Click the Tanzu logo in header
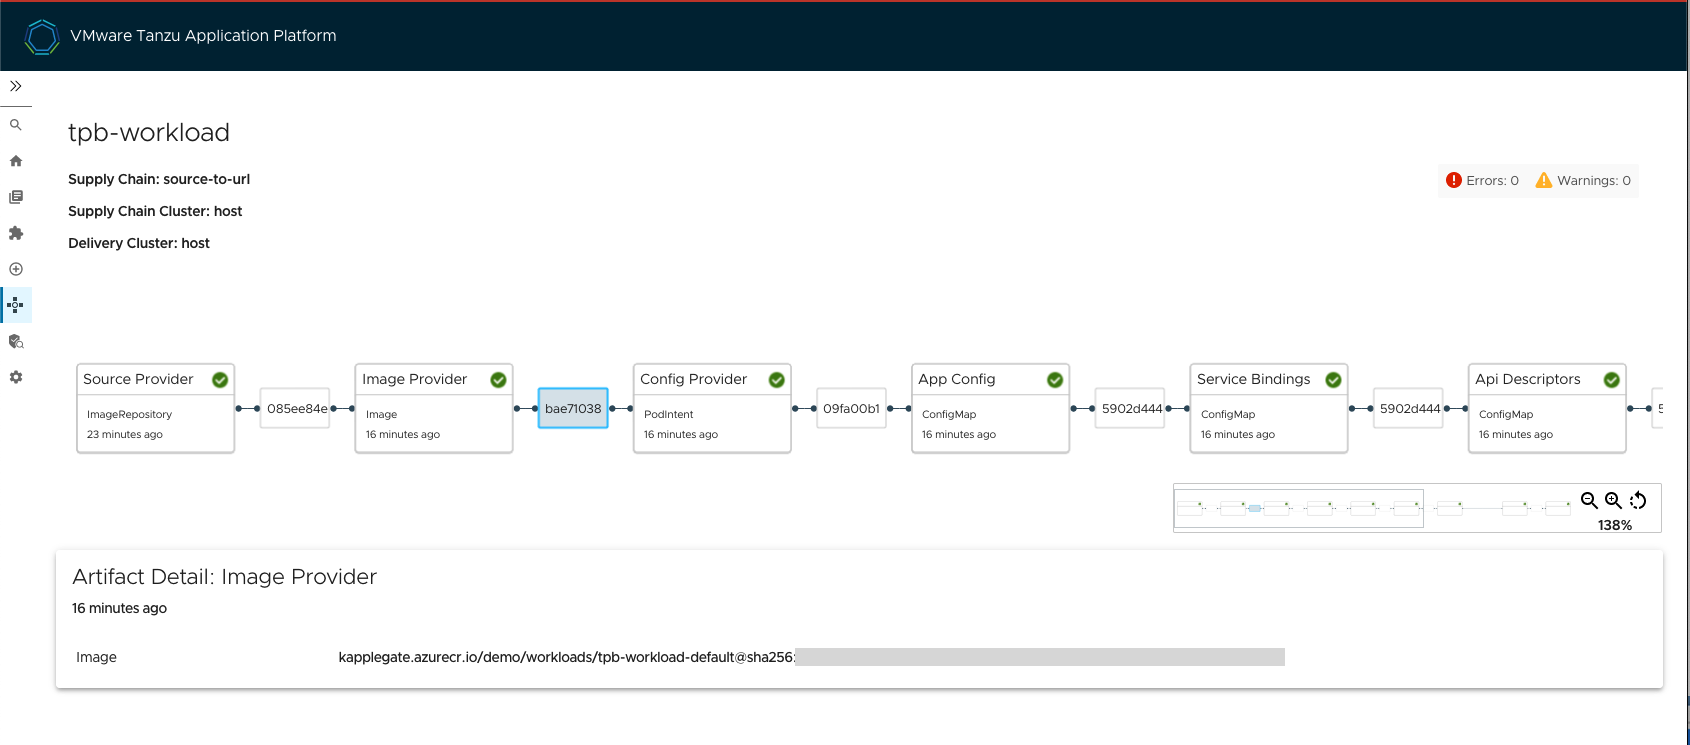Image resolution: width=1690 pixels, height=745 pixels. pos(42,37)
